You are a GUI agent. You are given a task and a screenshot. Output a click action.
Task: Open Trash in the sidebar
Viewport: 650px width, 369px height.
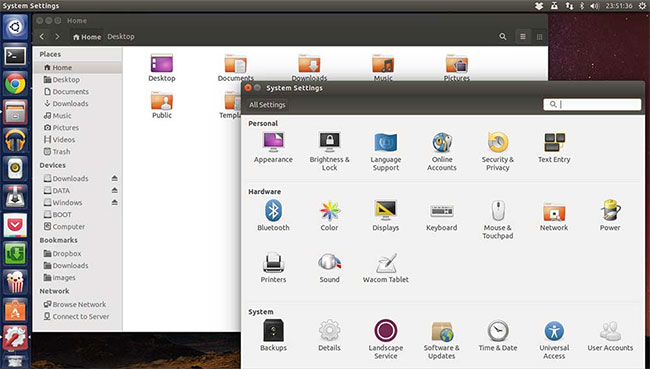tap(78, 151)
